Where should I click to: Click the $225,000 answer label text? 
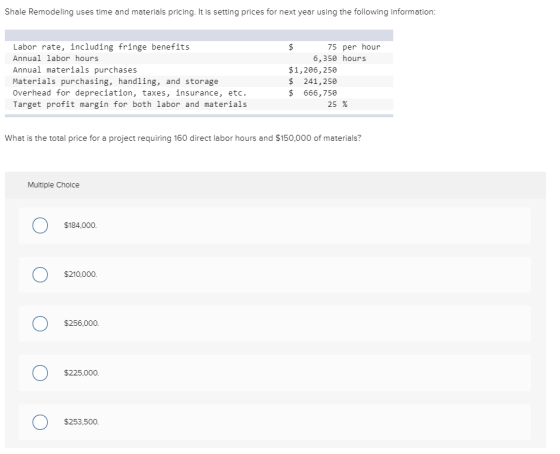click(81, 373)
